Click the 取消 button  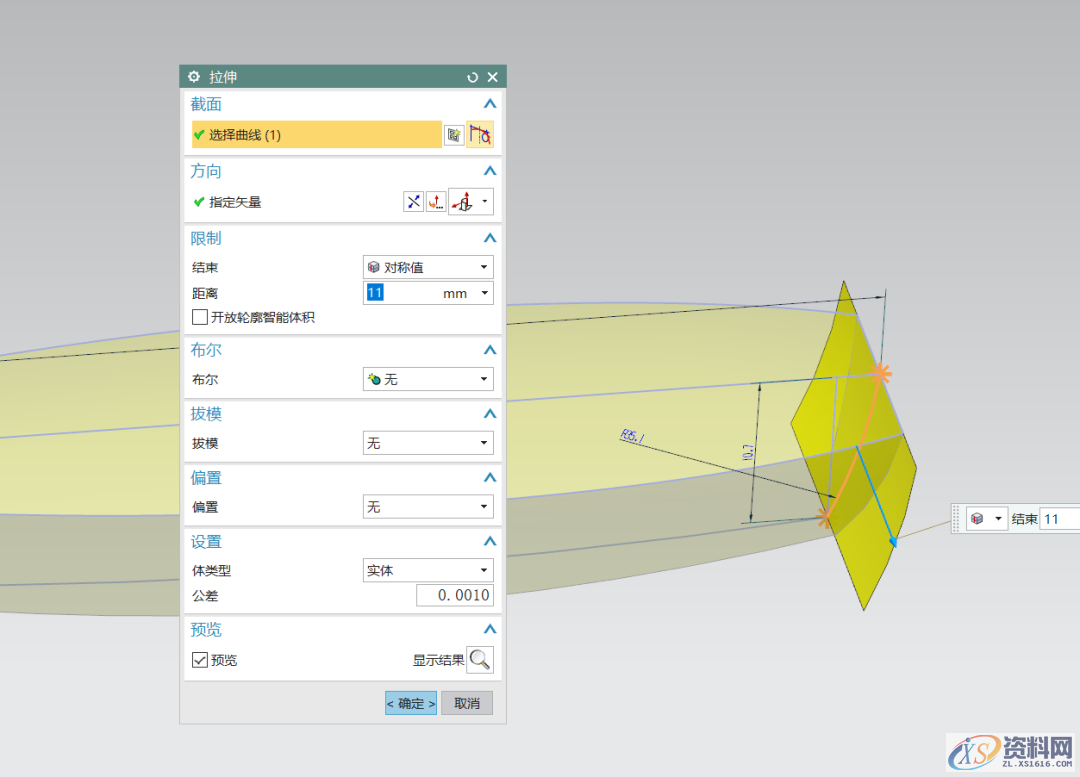coord(467,703)
